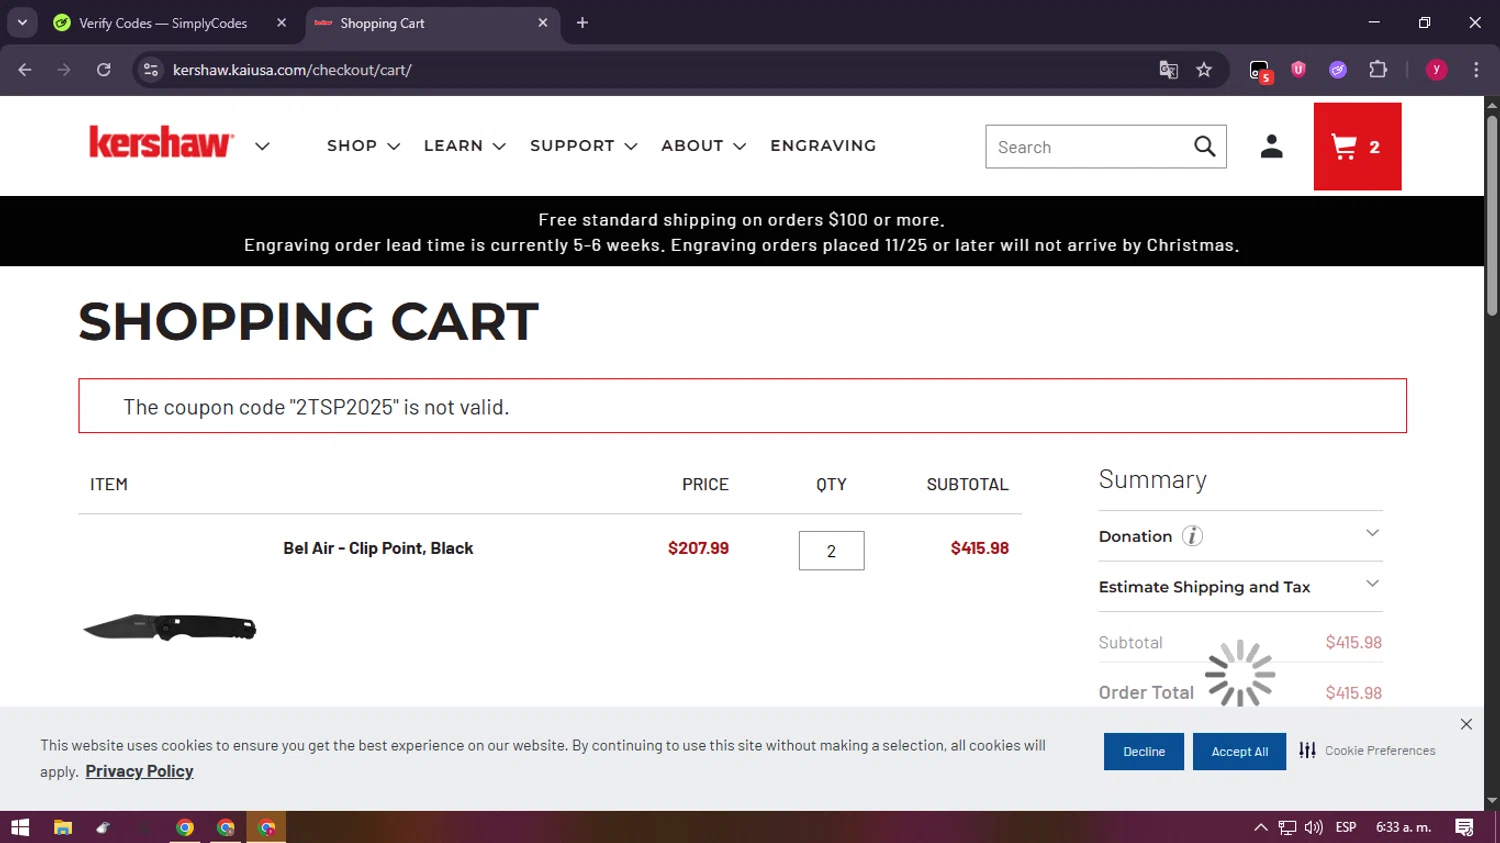Viewport: 1500px width, 843px height.
Task: Open the Chrome profile avatar
Action: point(1436,70)
